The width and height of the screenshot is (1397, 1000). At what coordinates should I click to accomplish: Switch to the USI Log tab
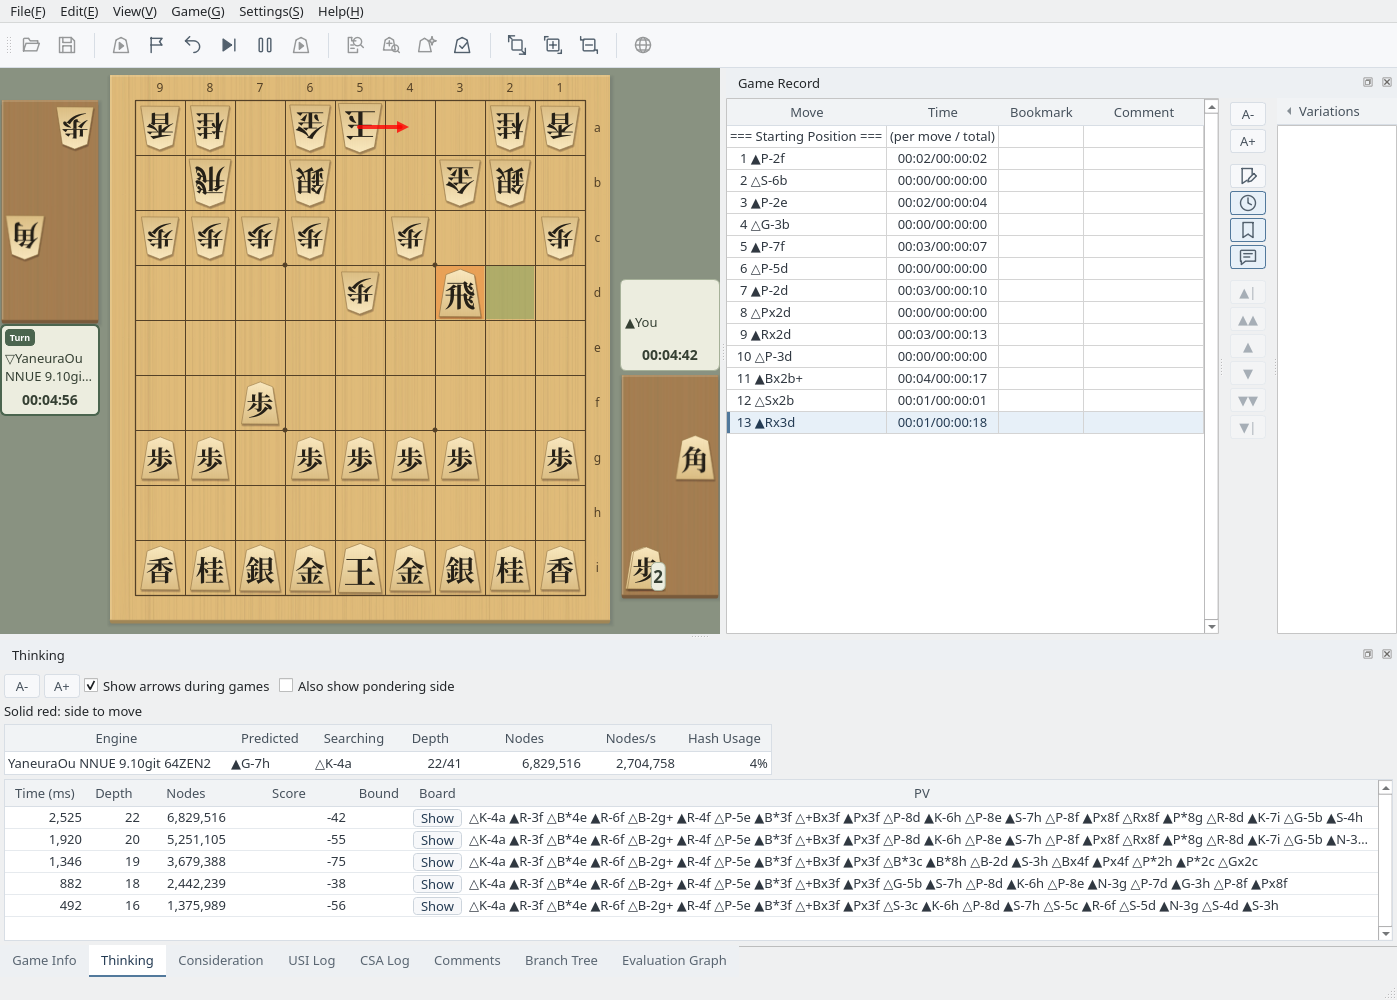[x=312, y=961]
